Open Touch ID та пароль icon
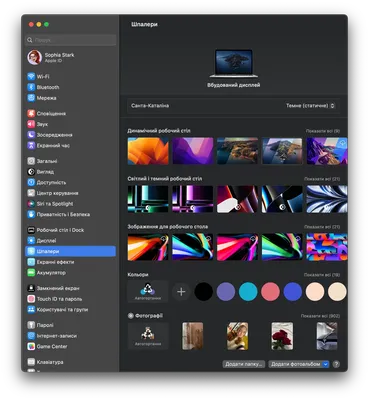This screenshot has width=369, height=400. pos(31,299)
